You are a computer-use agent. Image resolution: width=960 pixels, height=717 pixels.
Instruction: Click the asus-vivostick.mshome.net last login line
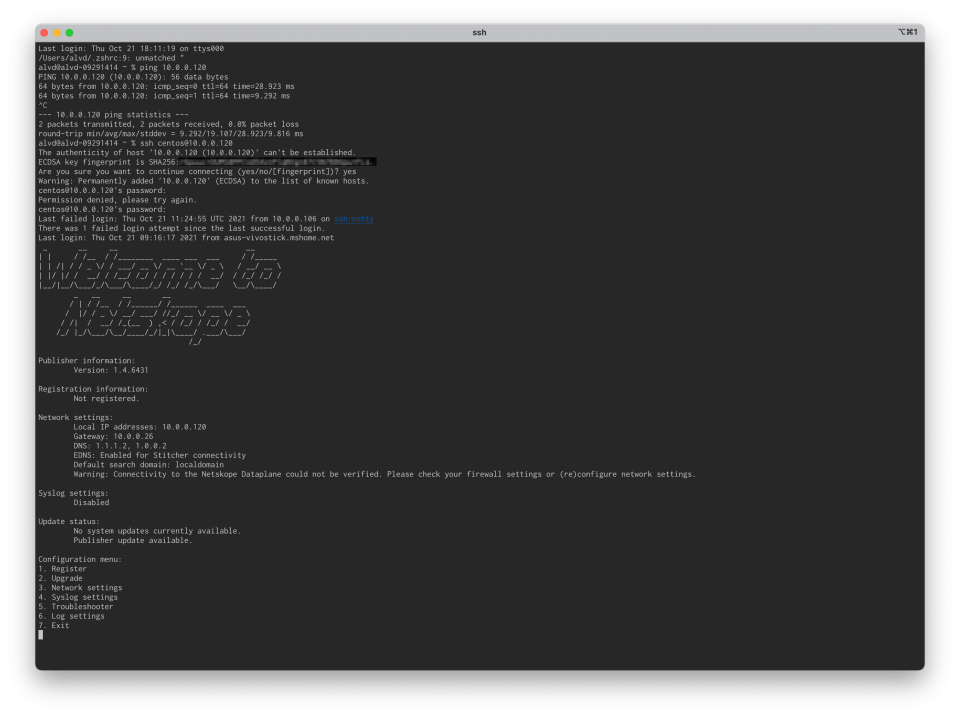click(x=186, y=238)
